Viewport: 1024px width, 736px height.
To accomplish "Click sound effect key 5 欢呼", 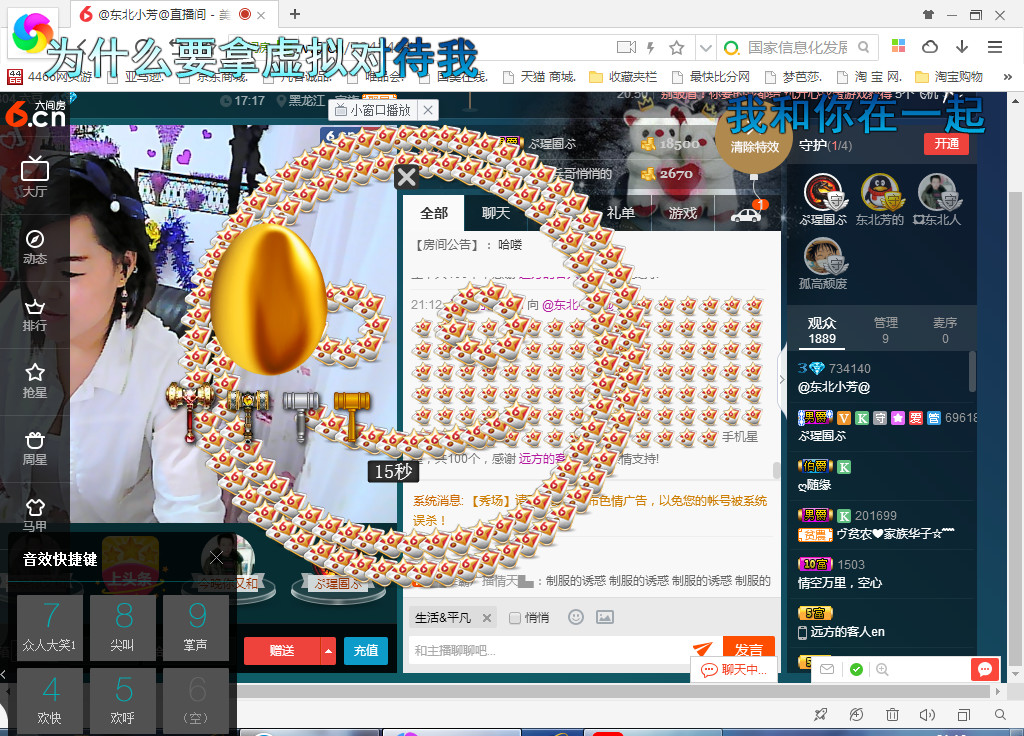I will click(123, 701).
